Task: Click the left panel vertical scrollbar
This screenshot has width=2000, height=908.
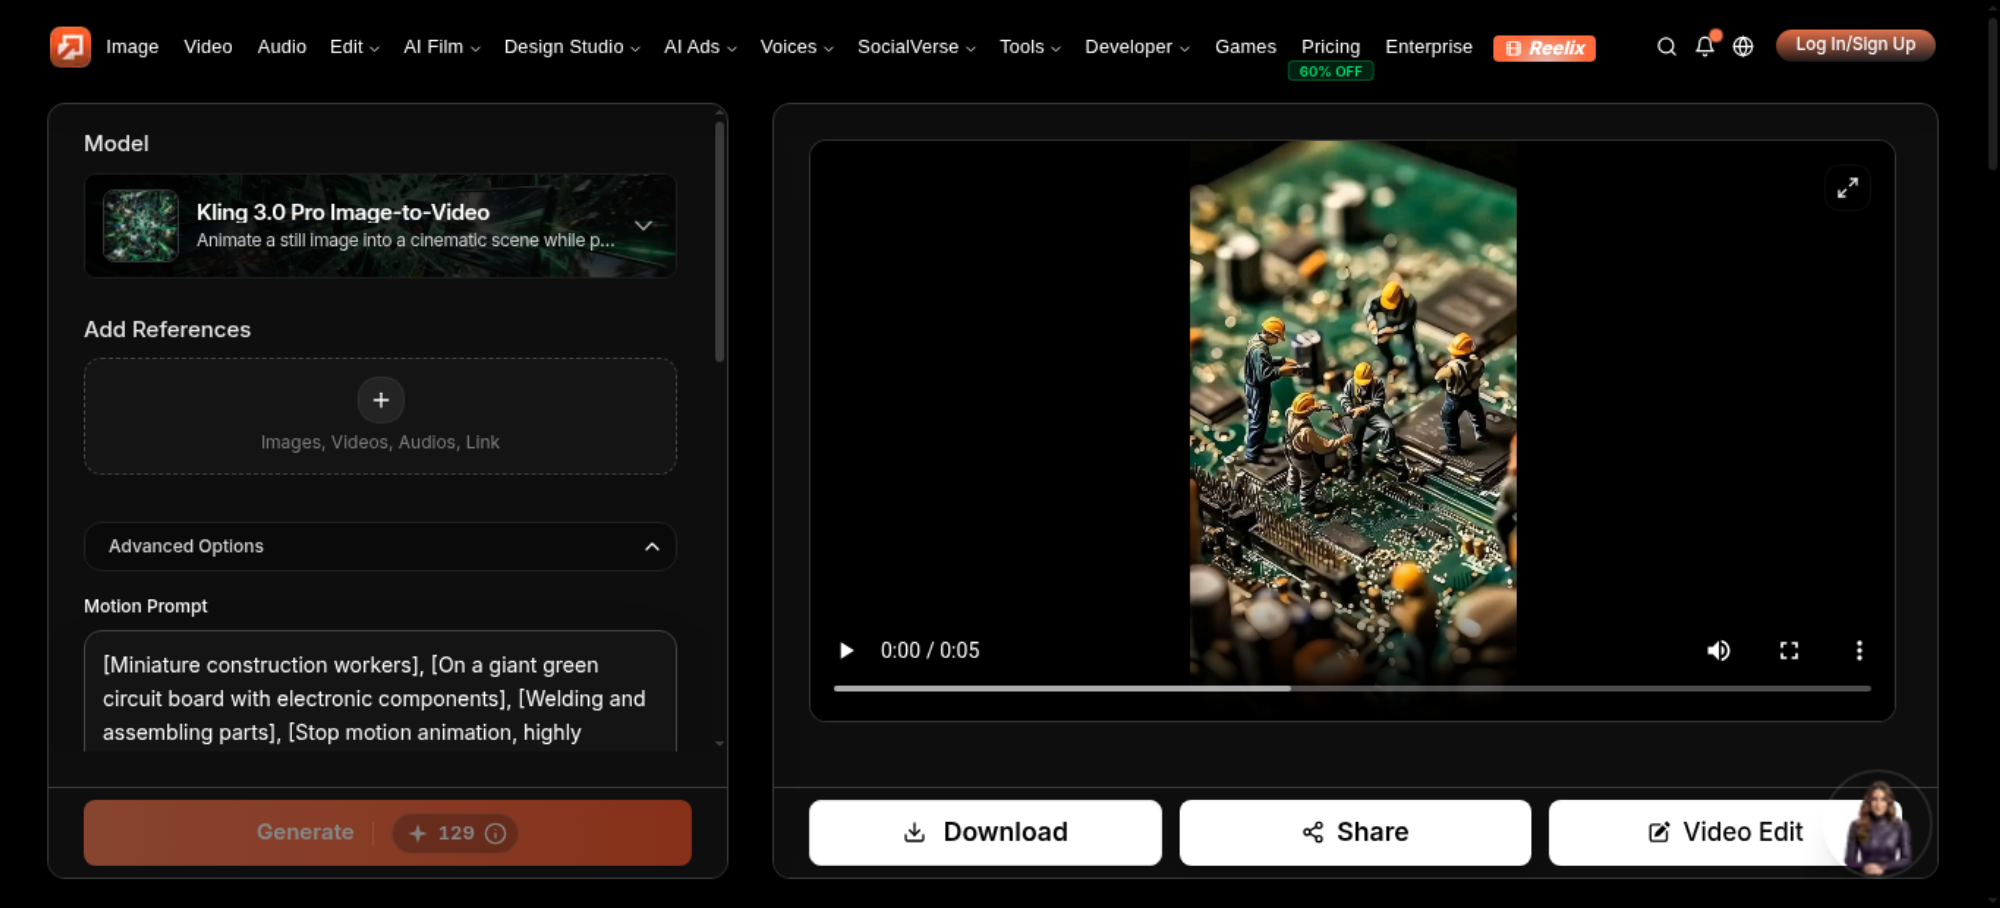Action: point(719,240)
